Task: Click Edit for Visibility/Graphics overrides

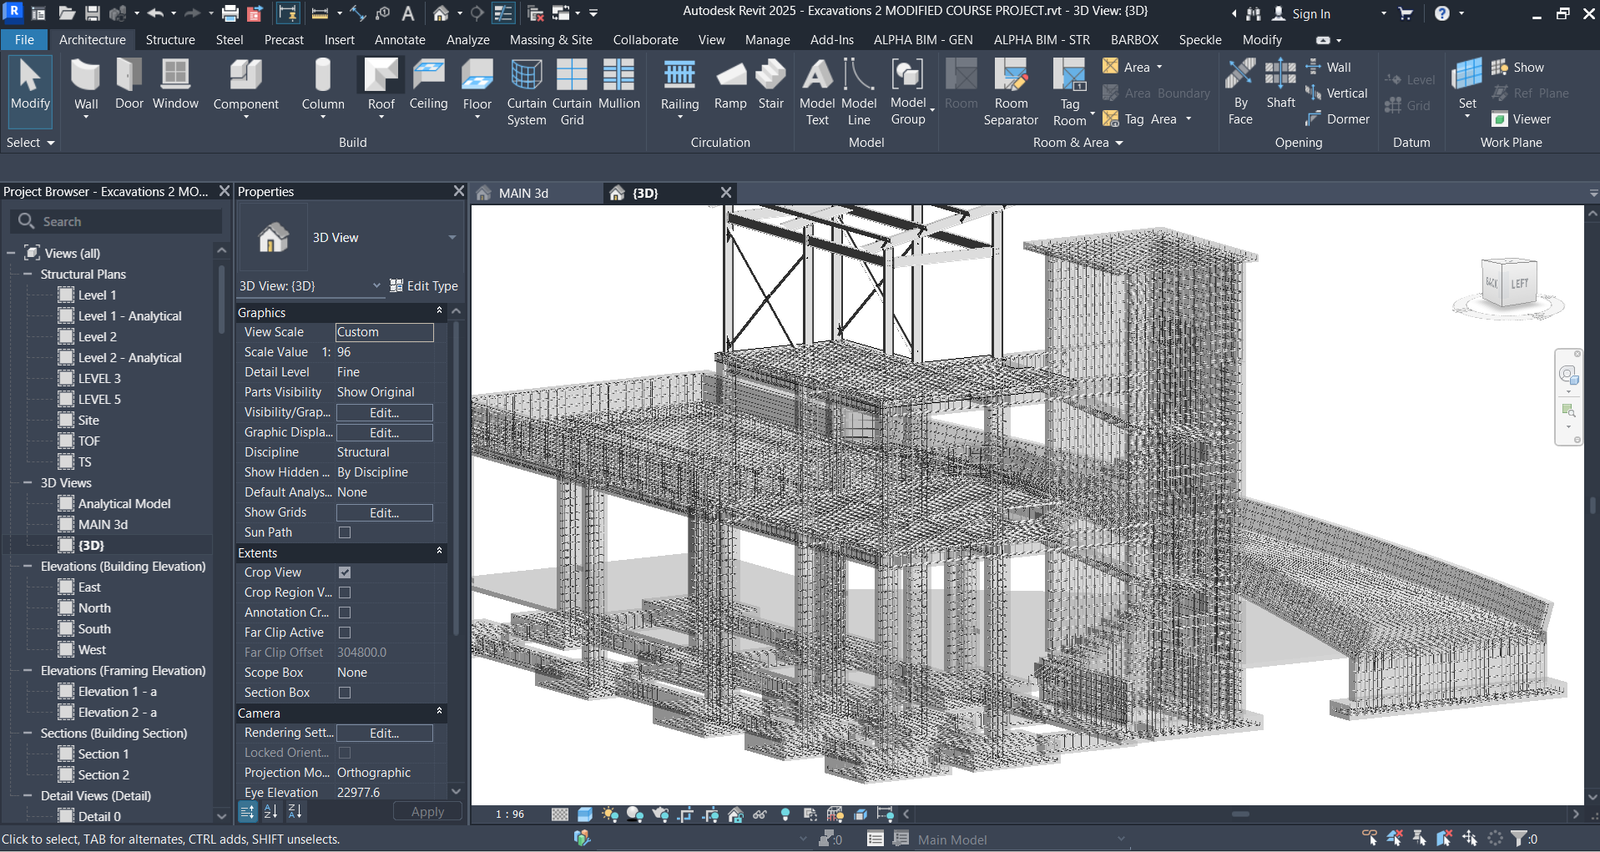Action: tap(384, 412)
